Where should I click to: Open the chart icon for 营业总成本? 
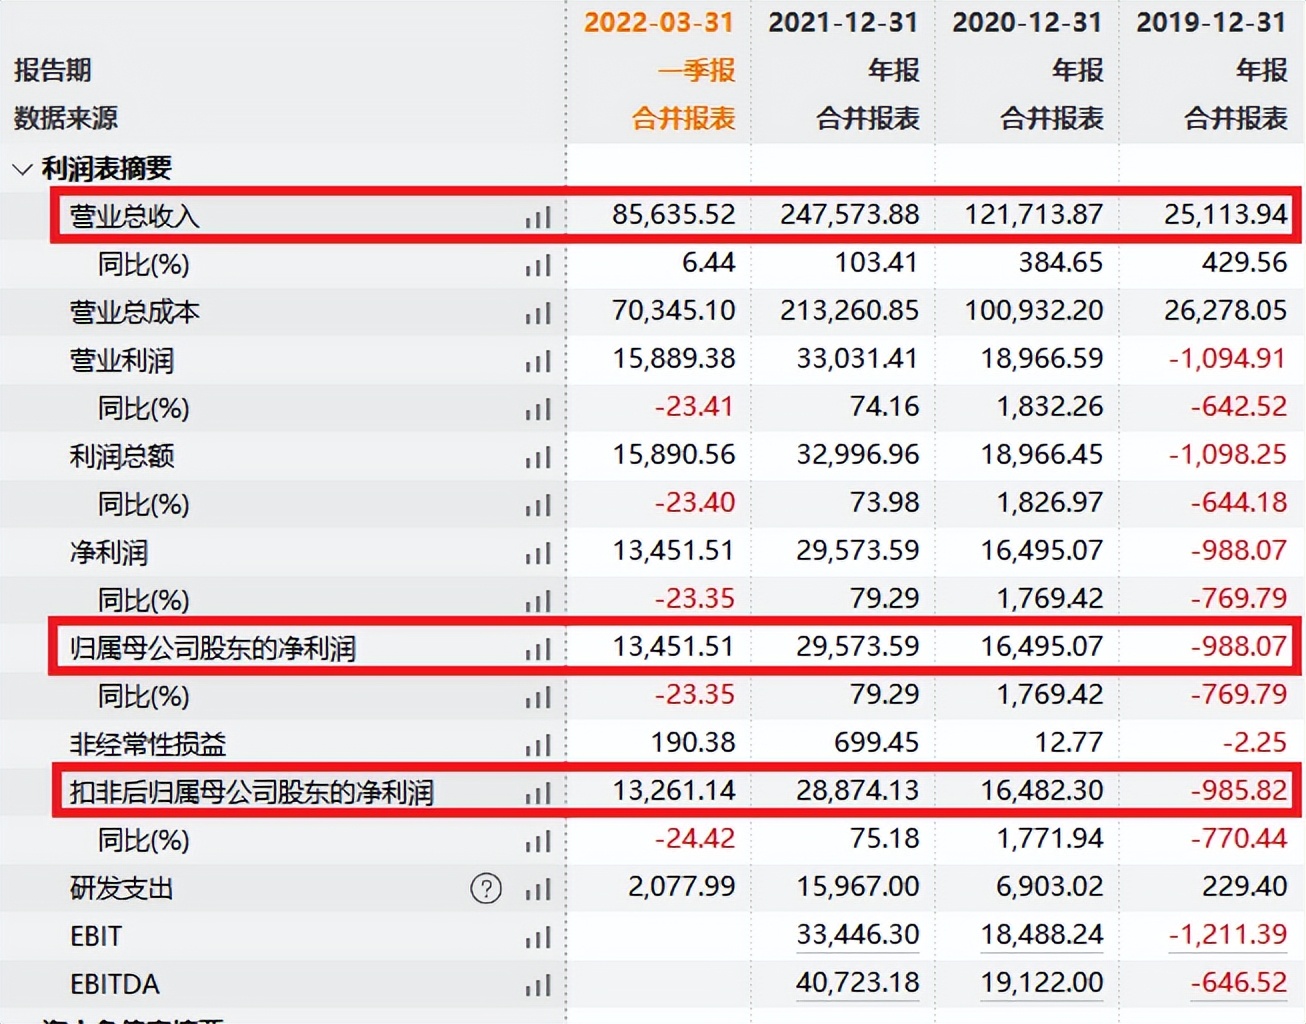[538, 313]
